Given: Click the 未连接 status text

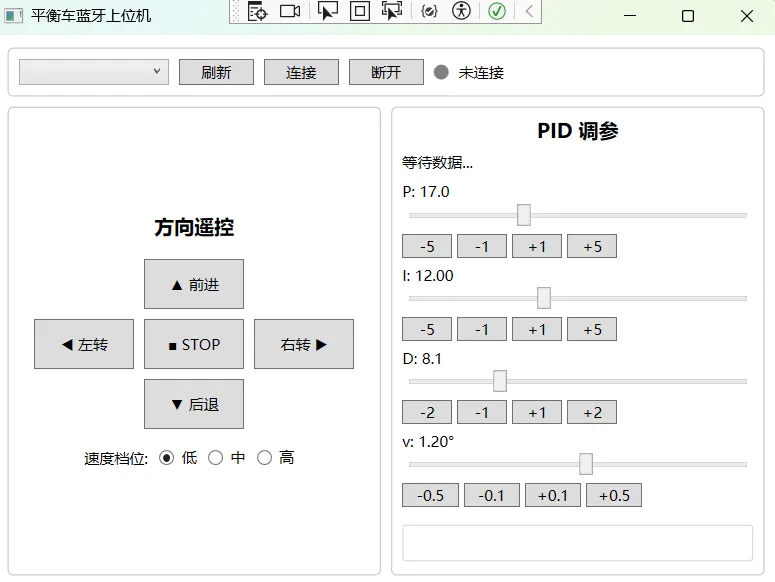Looking at the screenshot, I should [481, 73].
